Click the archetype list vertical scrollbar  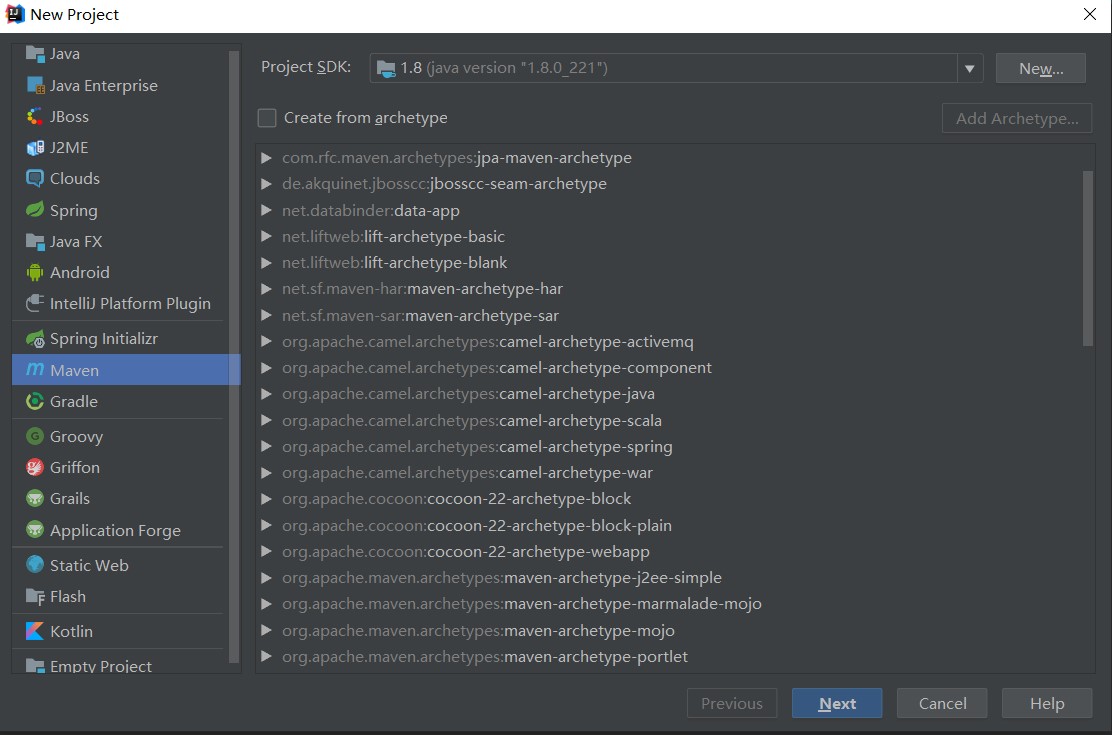click(1087, 258)
